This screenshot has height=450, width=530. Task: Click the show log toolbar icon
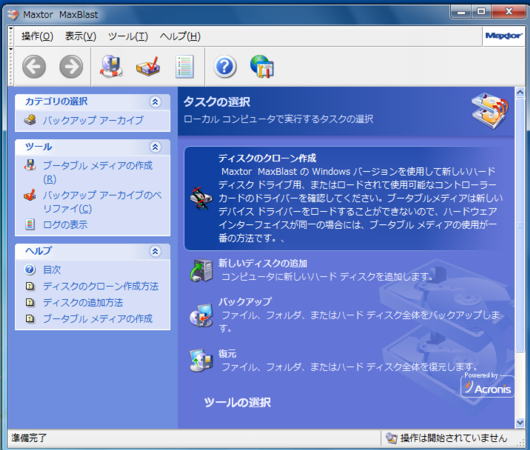point(185,67)
